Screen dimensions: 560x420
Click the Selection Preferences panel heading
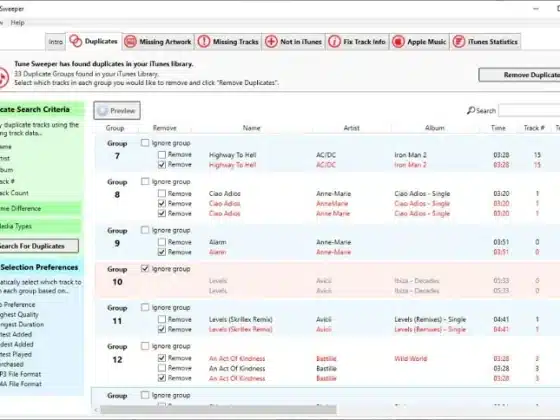(39, 267)
